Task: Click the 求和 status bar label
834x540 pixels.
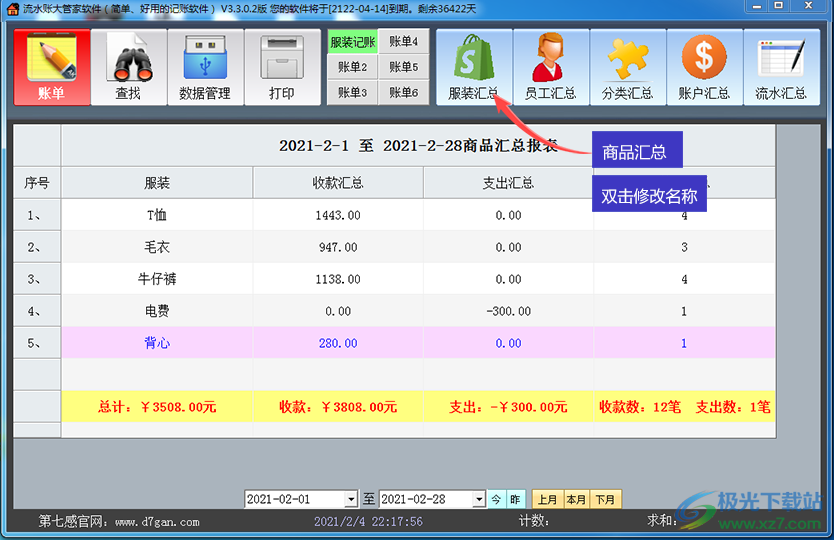Action: (662, 520)
